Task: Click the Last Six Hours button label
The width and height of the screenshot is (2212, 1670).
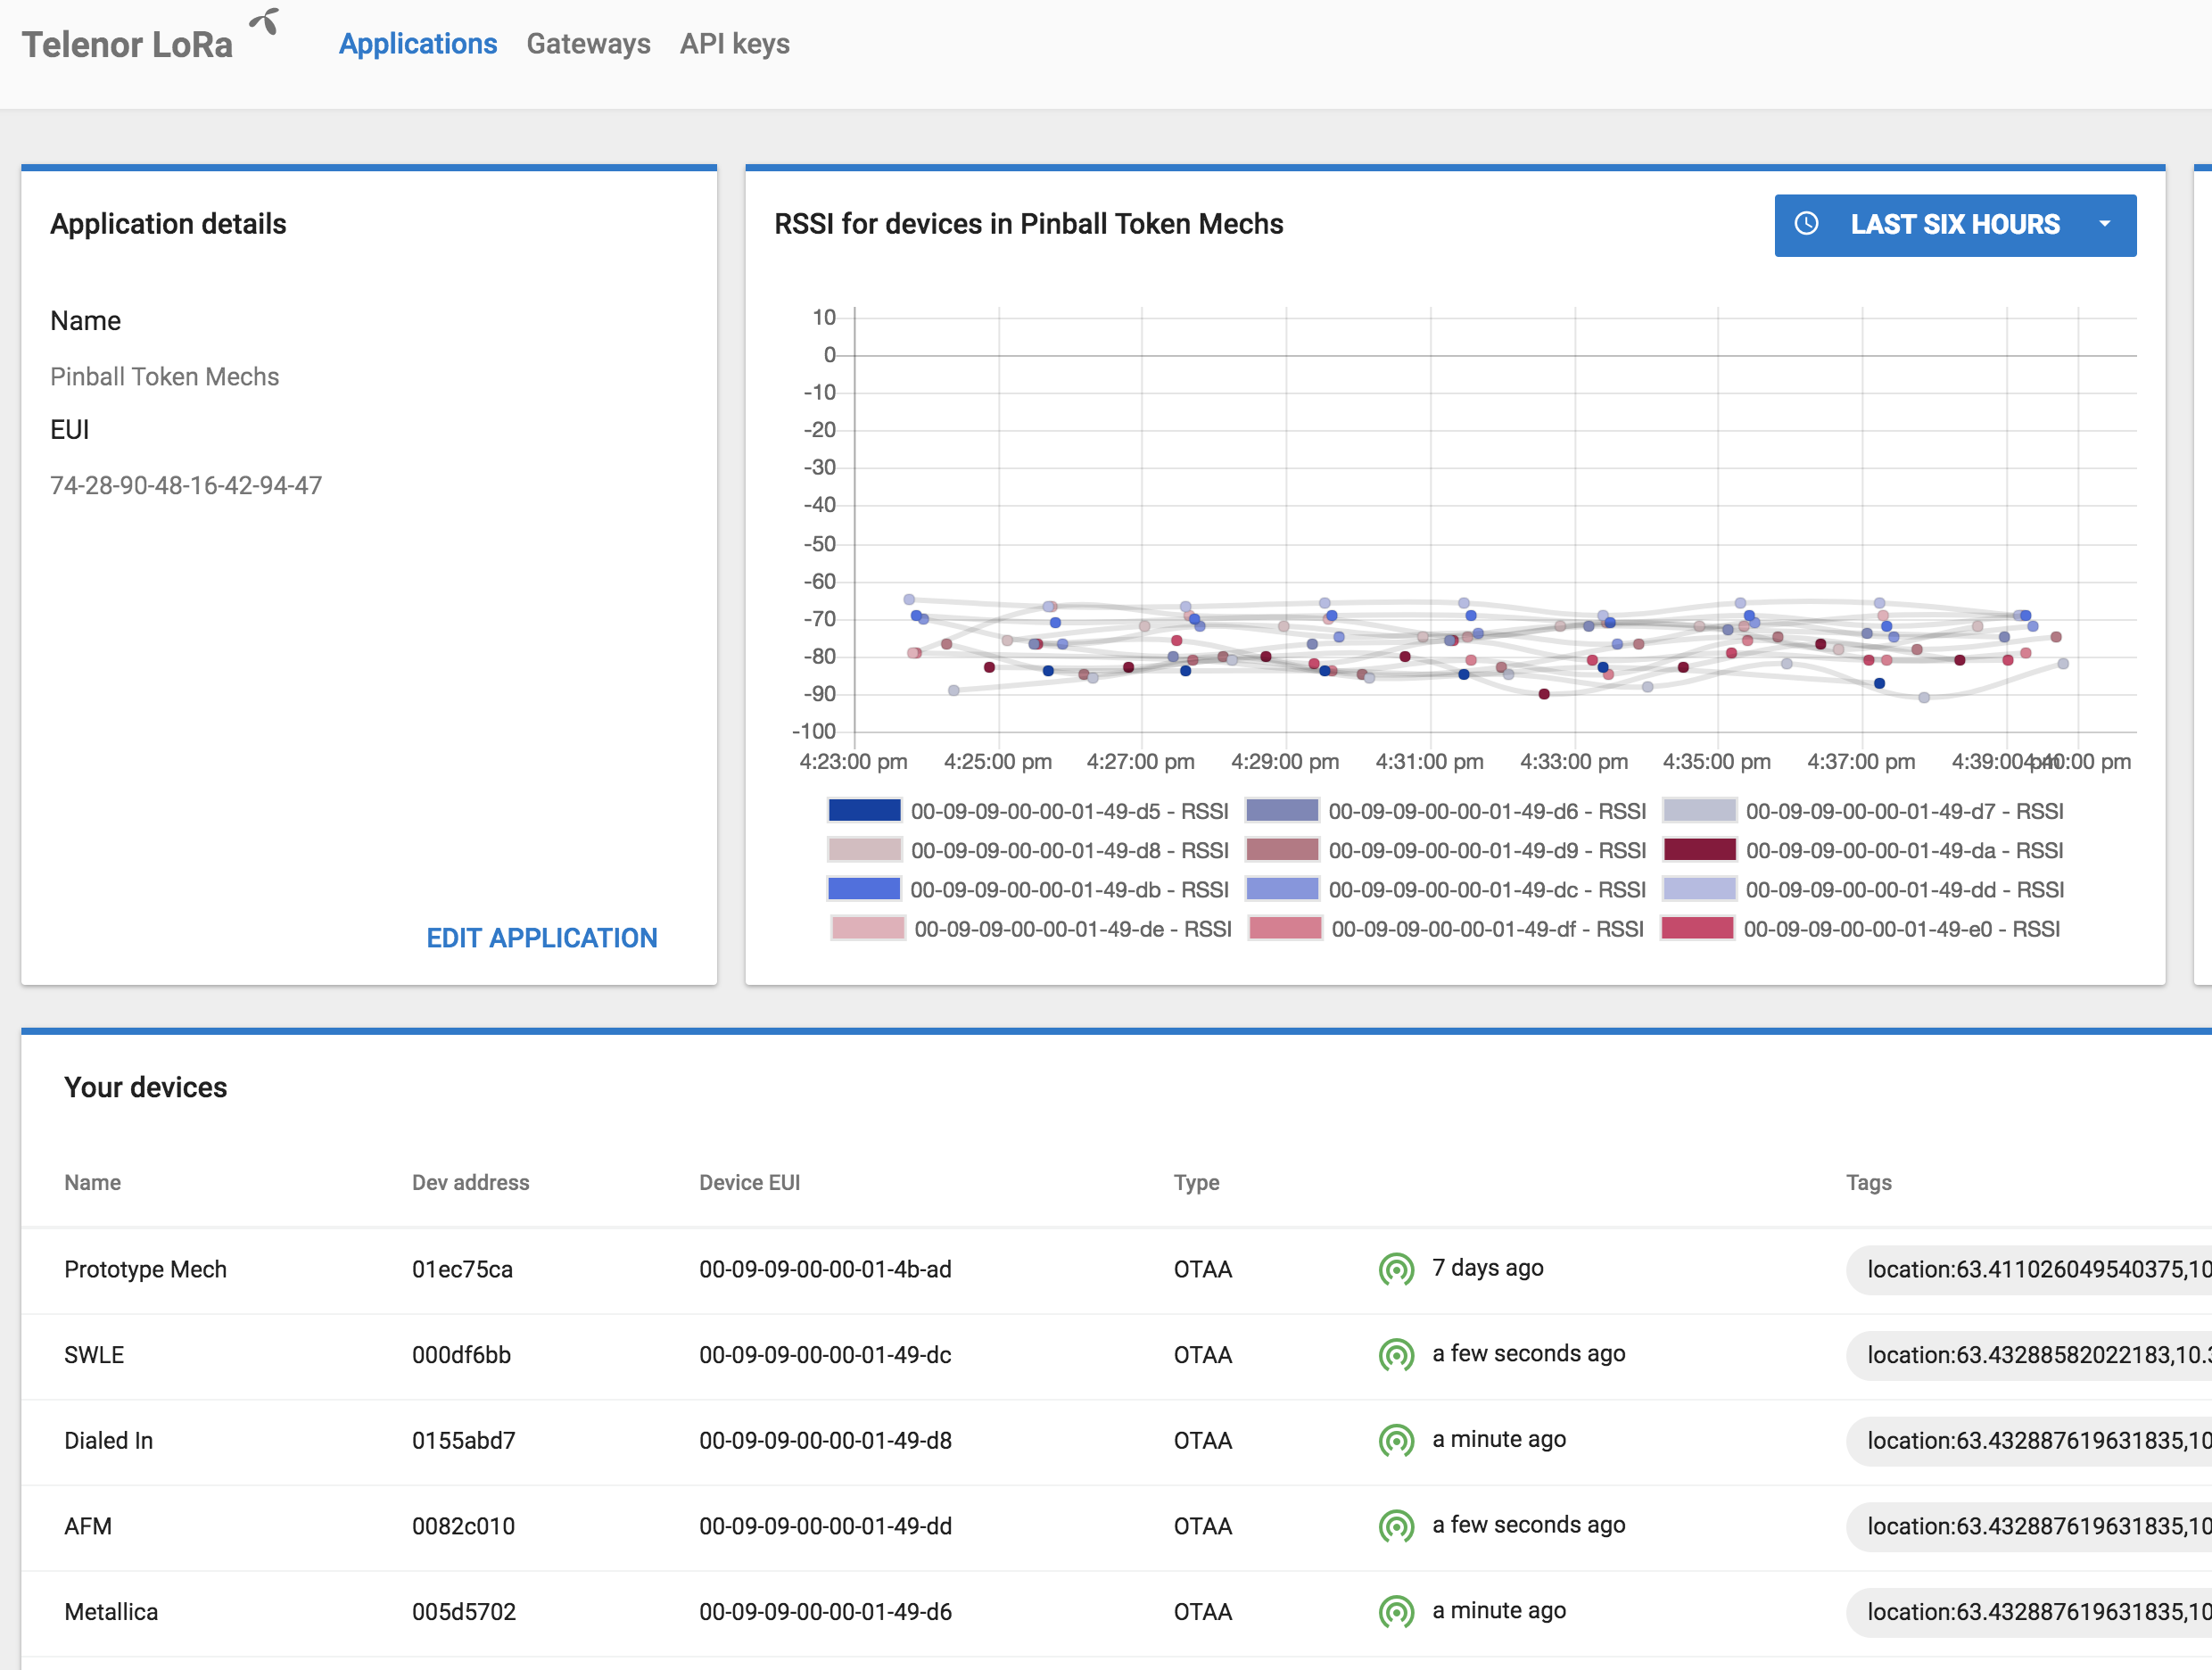Action: point(1955,225)
